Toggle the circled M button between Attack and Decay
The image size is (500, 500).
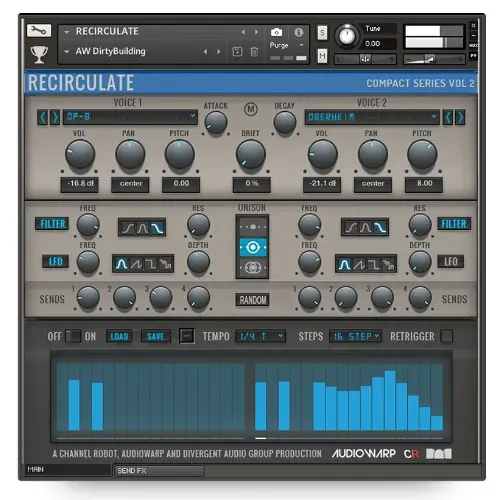251,109
